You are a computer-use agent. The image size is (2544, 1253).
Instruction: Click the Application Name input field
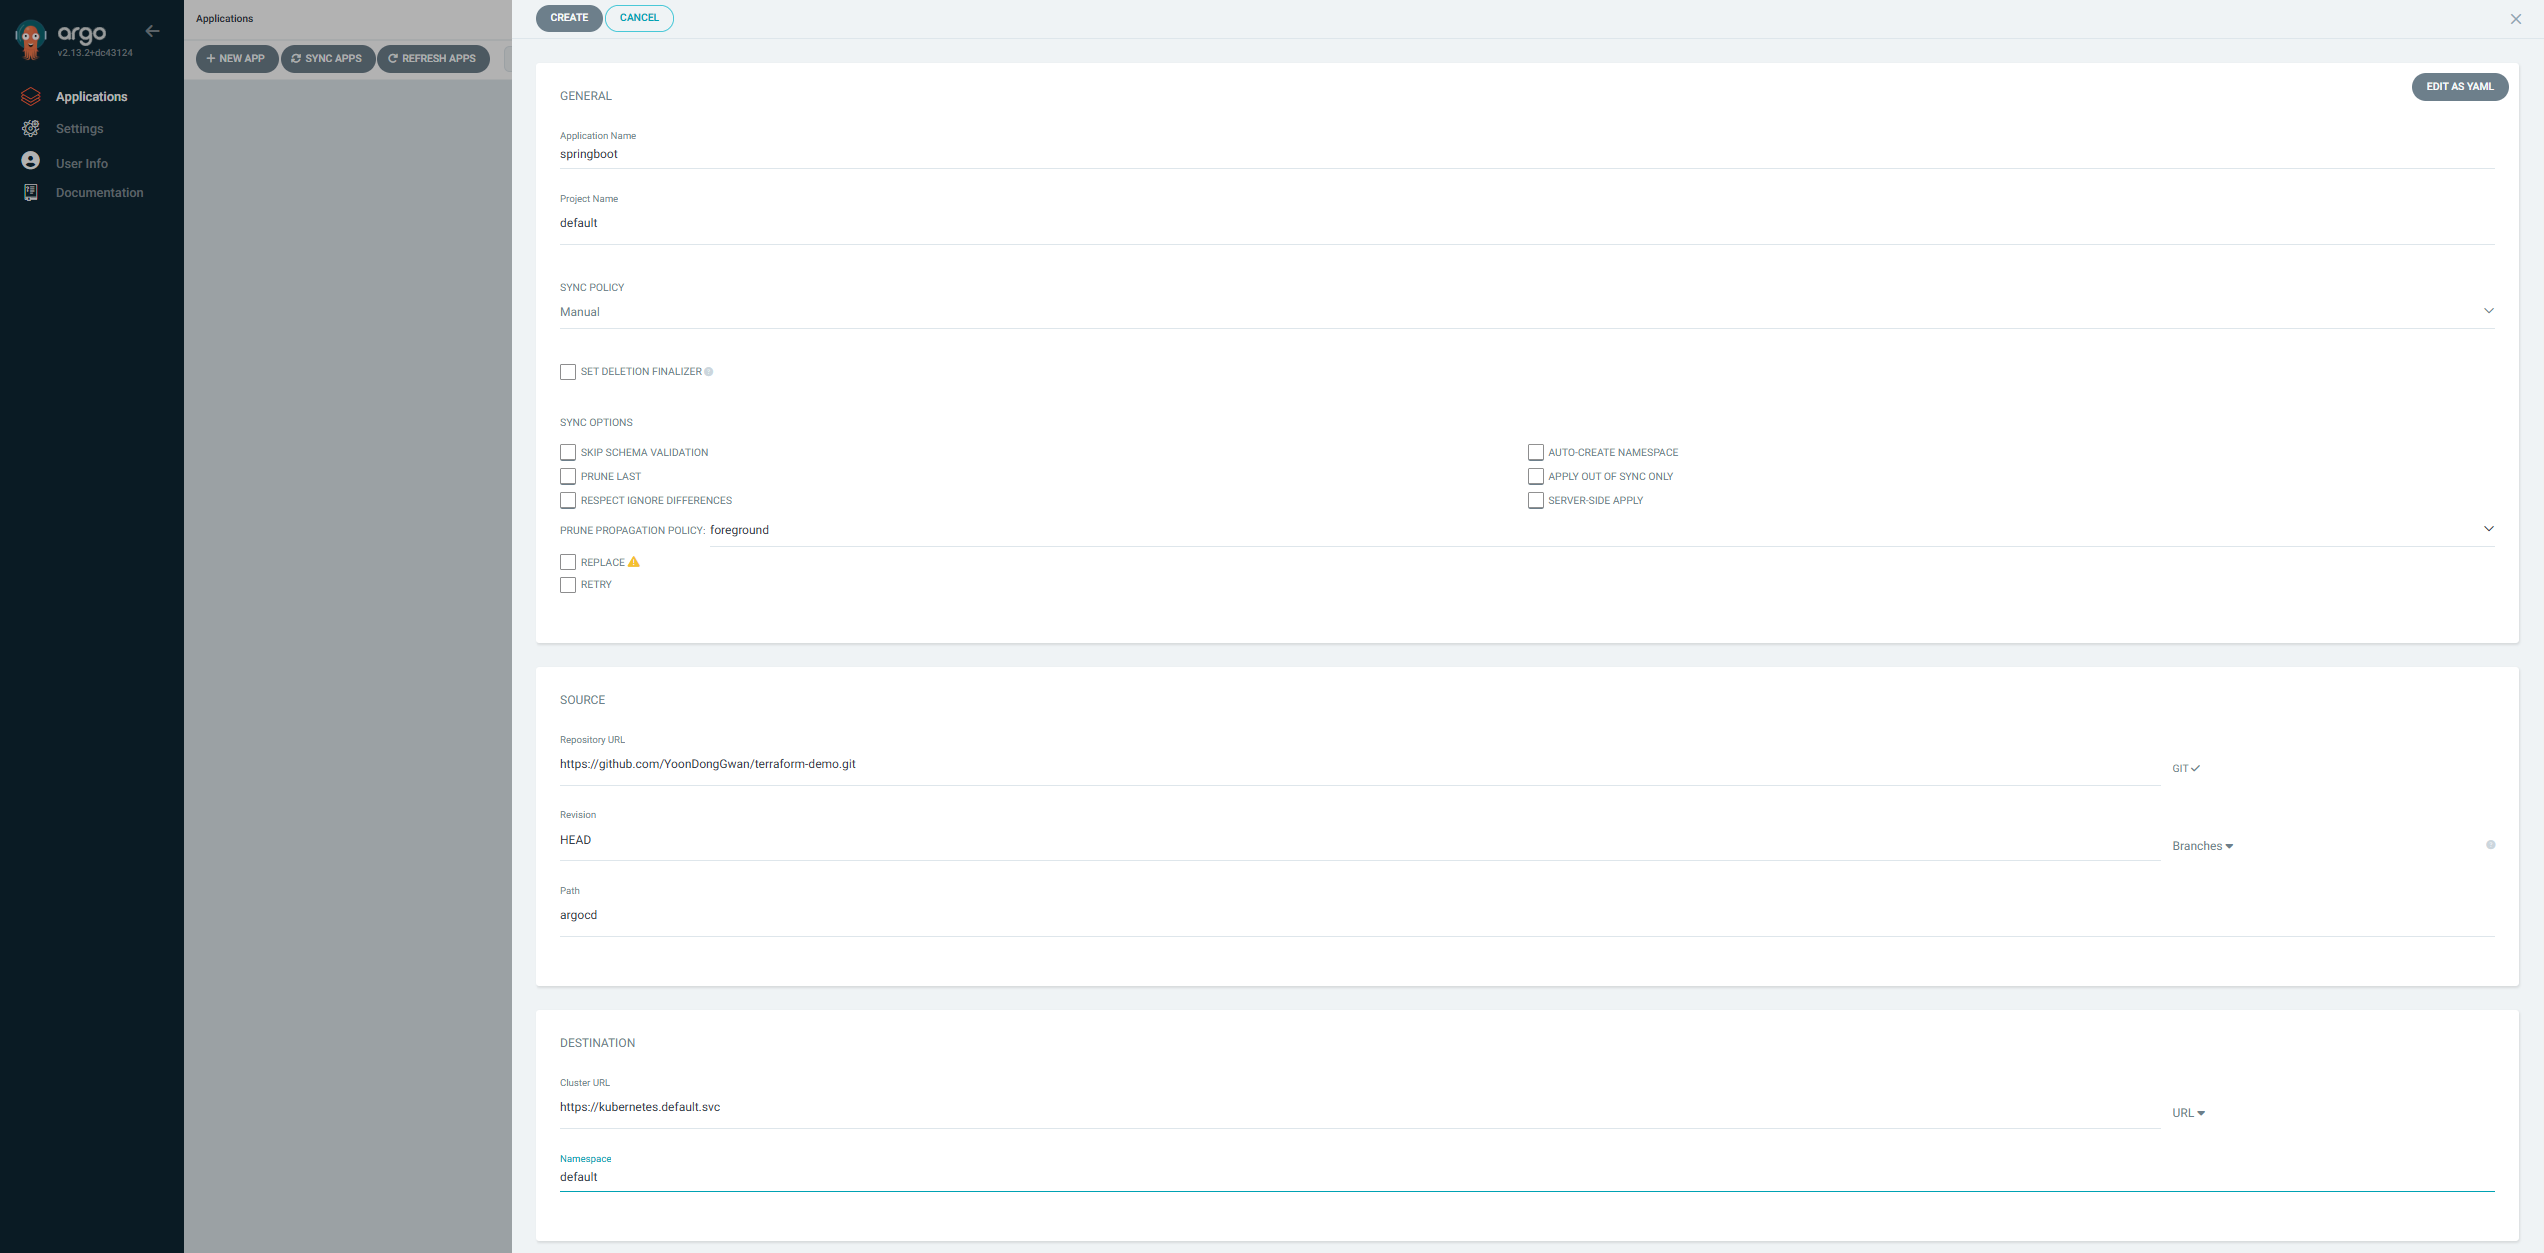pyautogui.click(x=1526, y=154)
